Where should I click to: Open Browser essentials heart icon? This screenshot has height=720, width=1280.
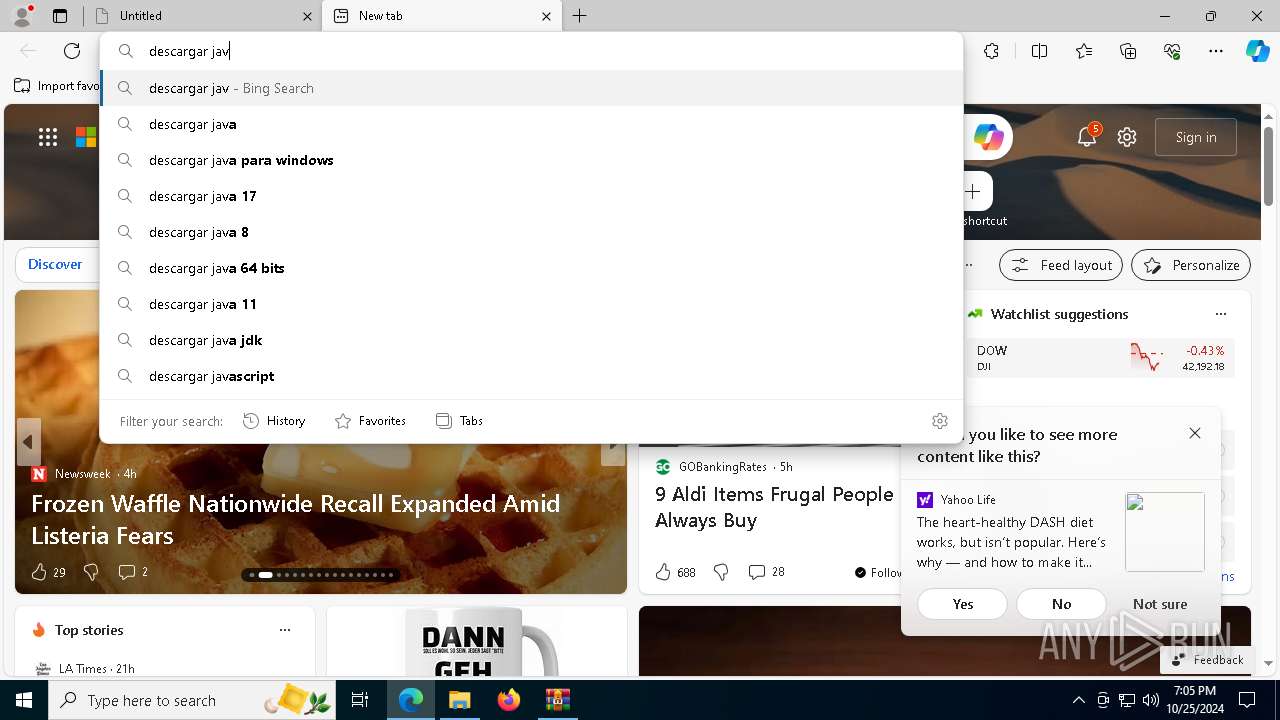(x=1172, y=51)
